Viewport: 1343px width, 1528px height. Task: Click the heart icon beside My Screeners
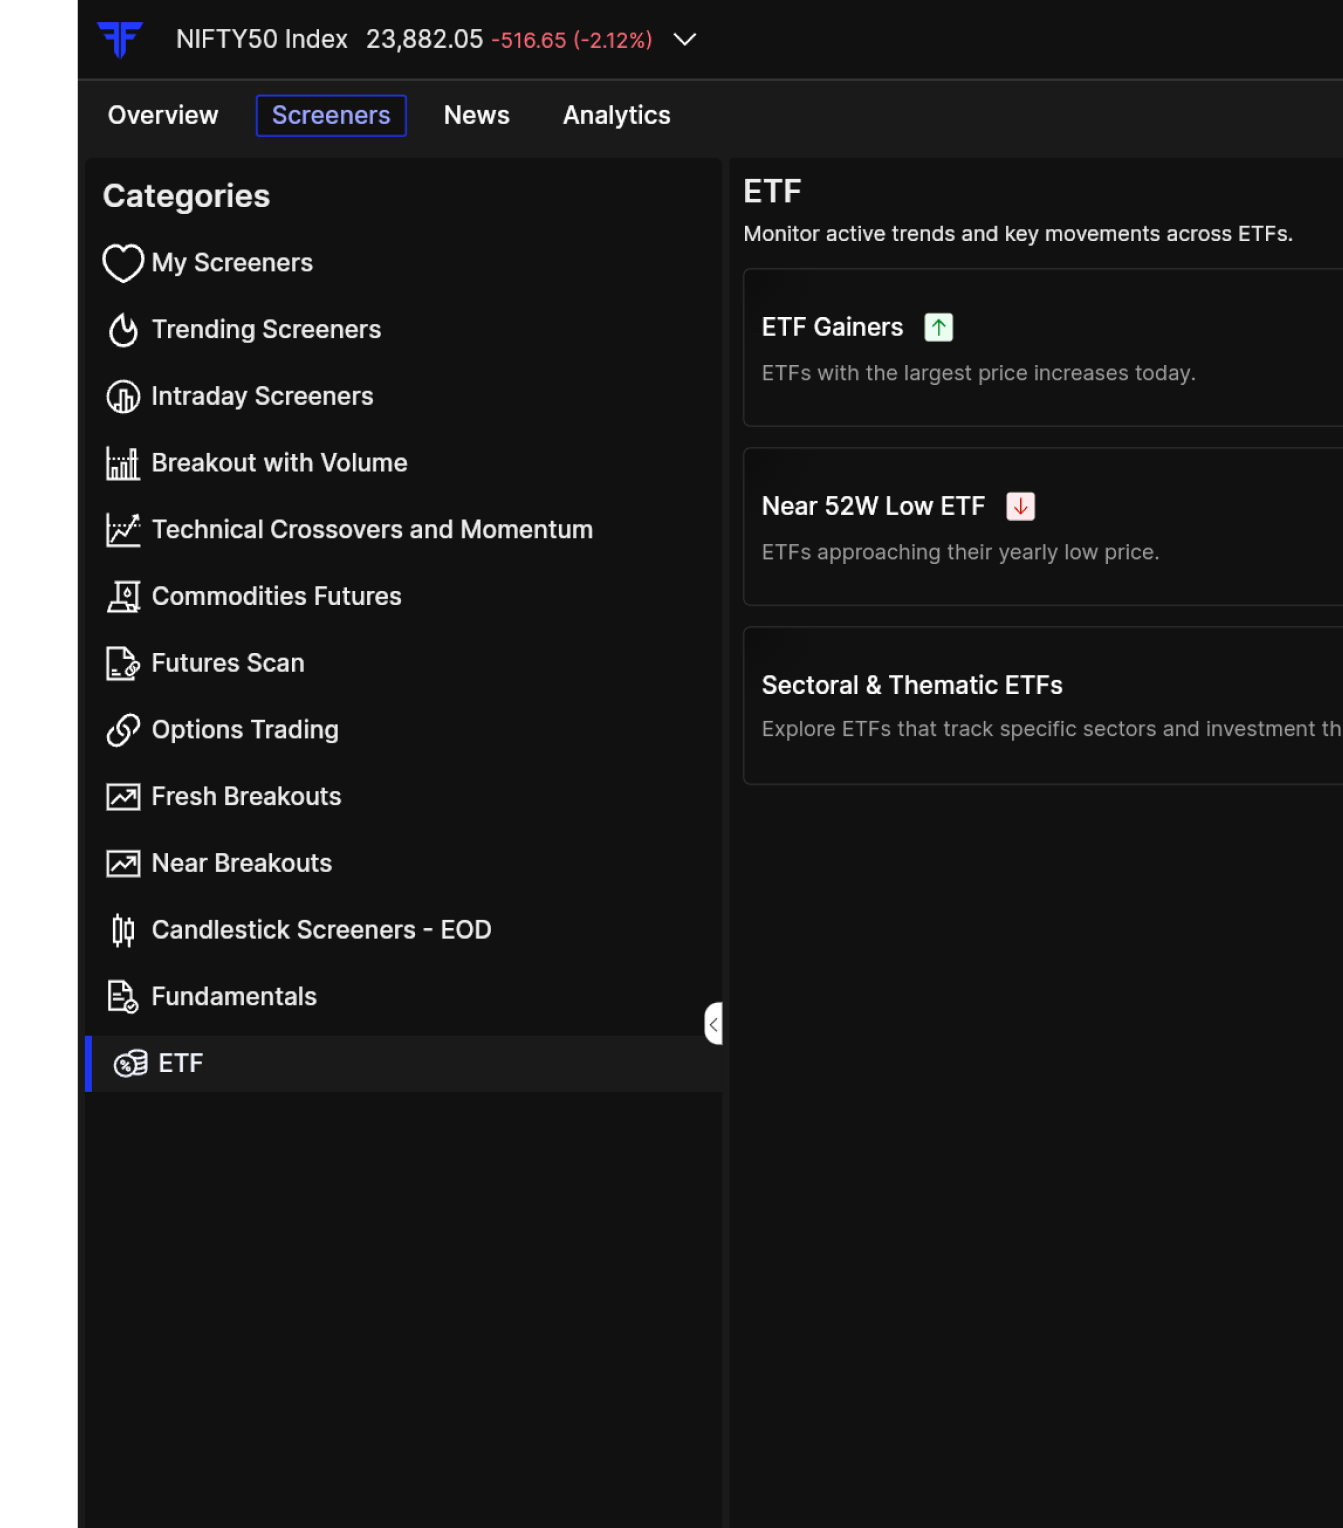coord(123,263)
